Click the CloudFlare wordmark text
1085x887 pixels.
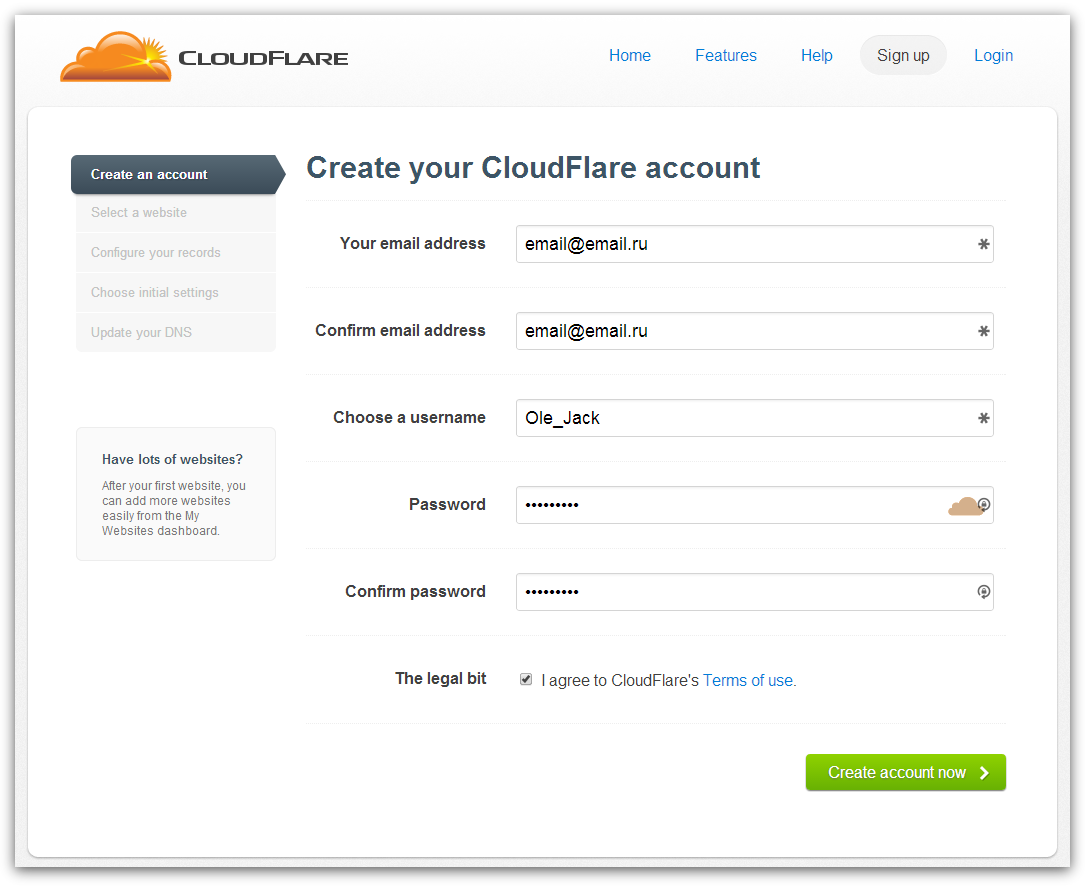tap(263, 58)
